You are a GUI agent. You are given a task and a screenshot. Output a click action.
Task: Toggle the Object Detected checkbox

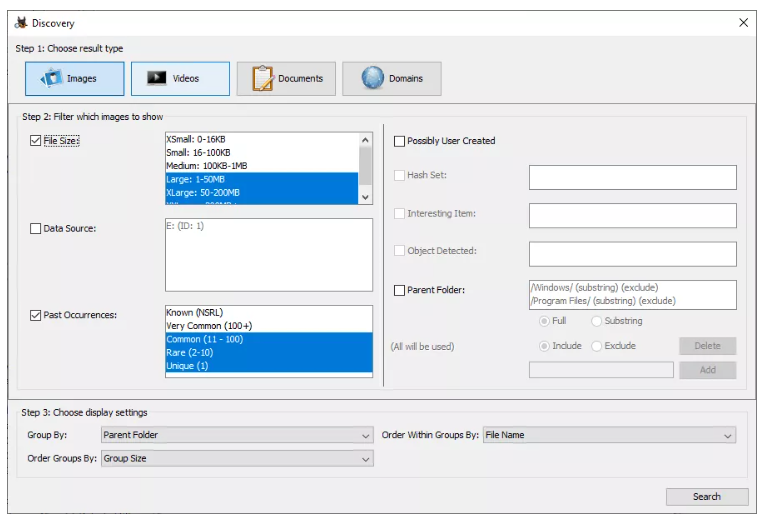coord(399,251)
